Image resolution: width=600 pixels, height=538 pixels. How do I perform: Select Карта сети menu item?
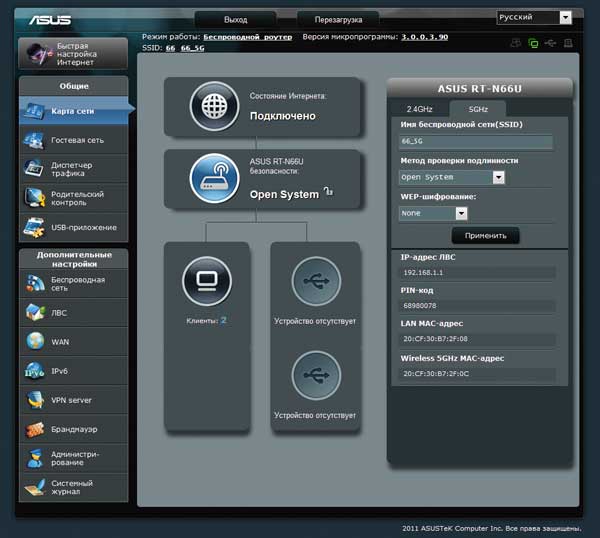click(x=74, y=111)
